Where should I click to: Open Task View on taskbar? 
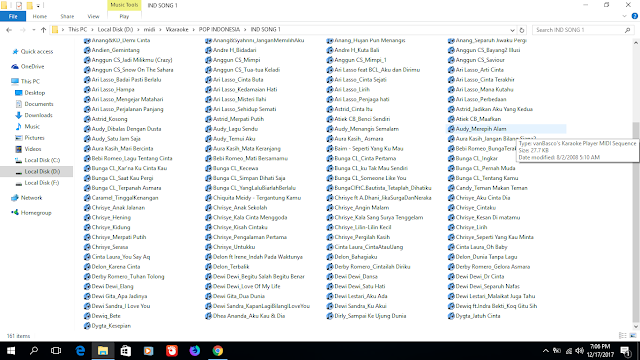[x=56, y=351]
